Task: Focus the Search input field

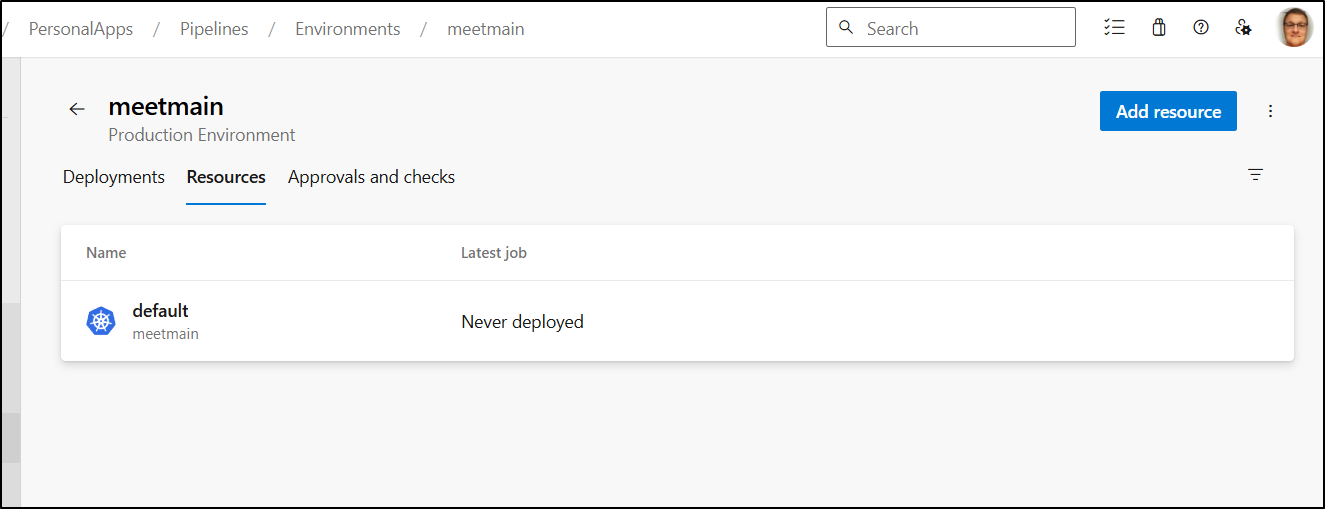Action: pos(951,28)
